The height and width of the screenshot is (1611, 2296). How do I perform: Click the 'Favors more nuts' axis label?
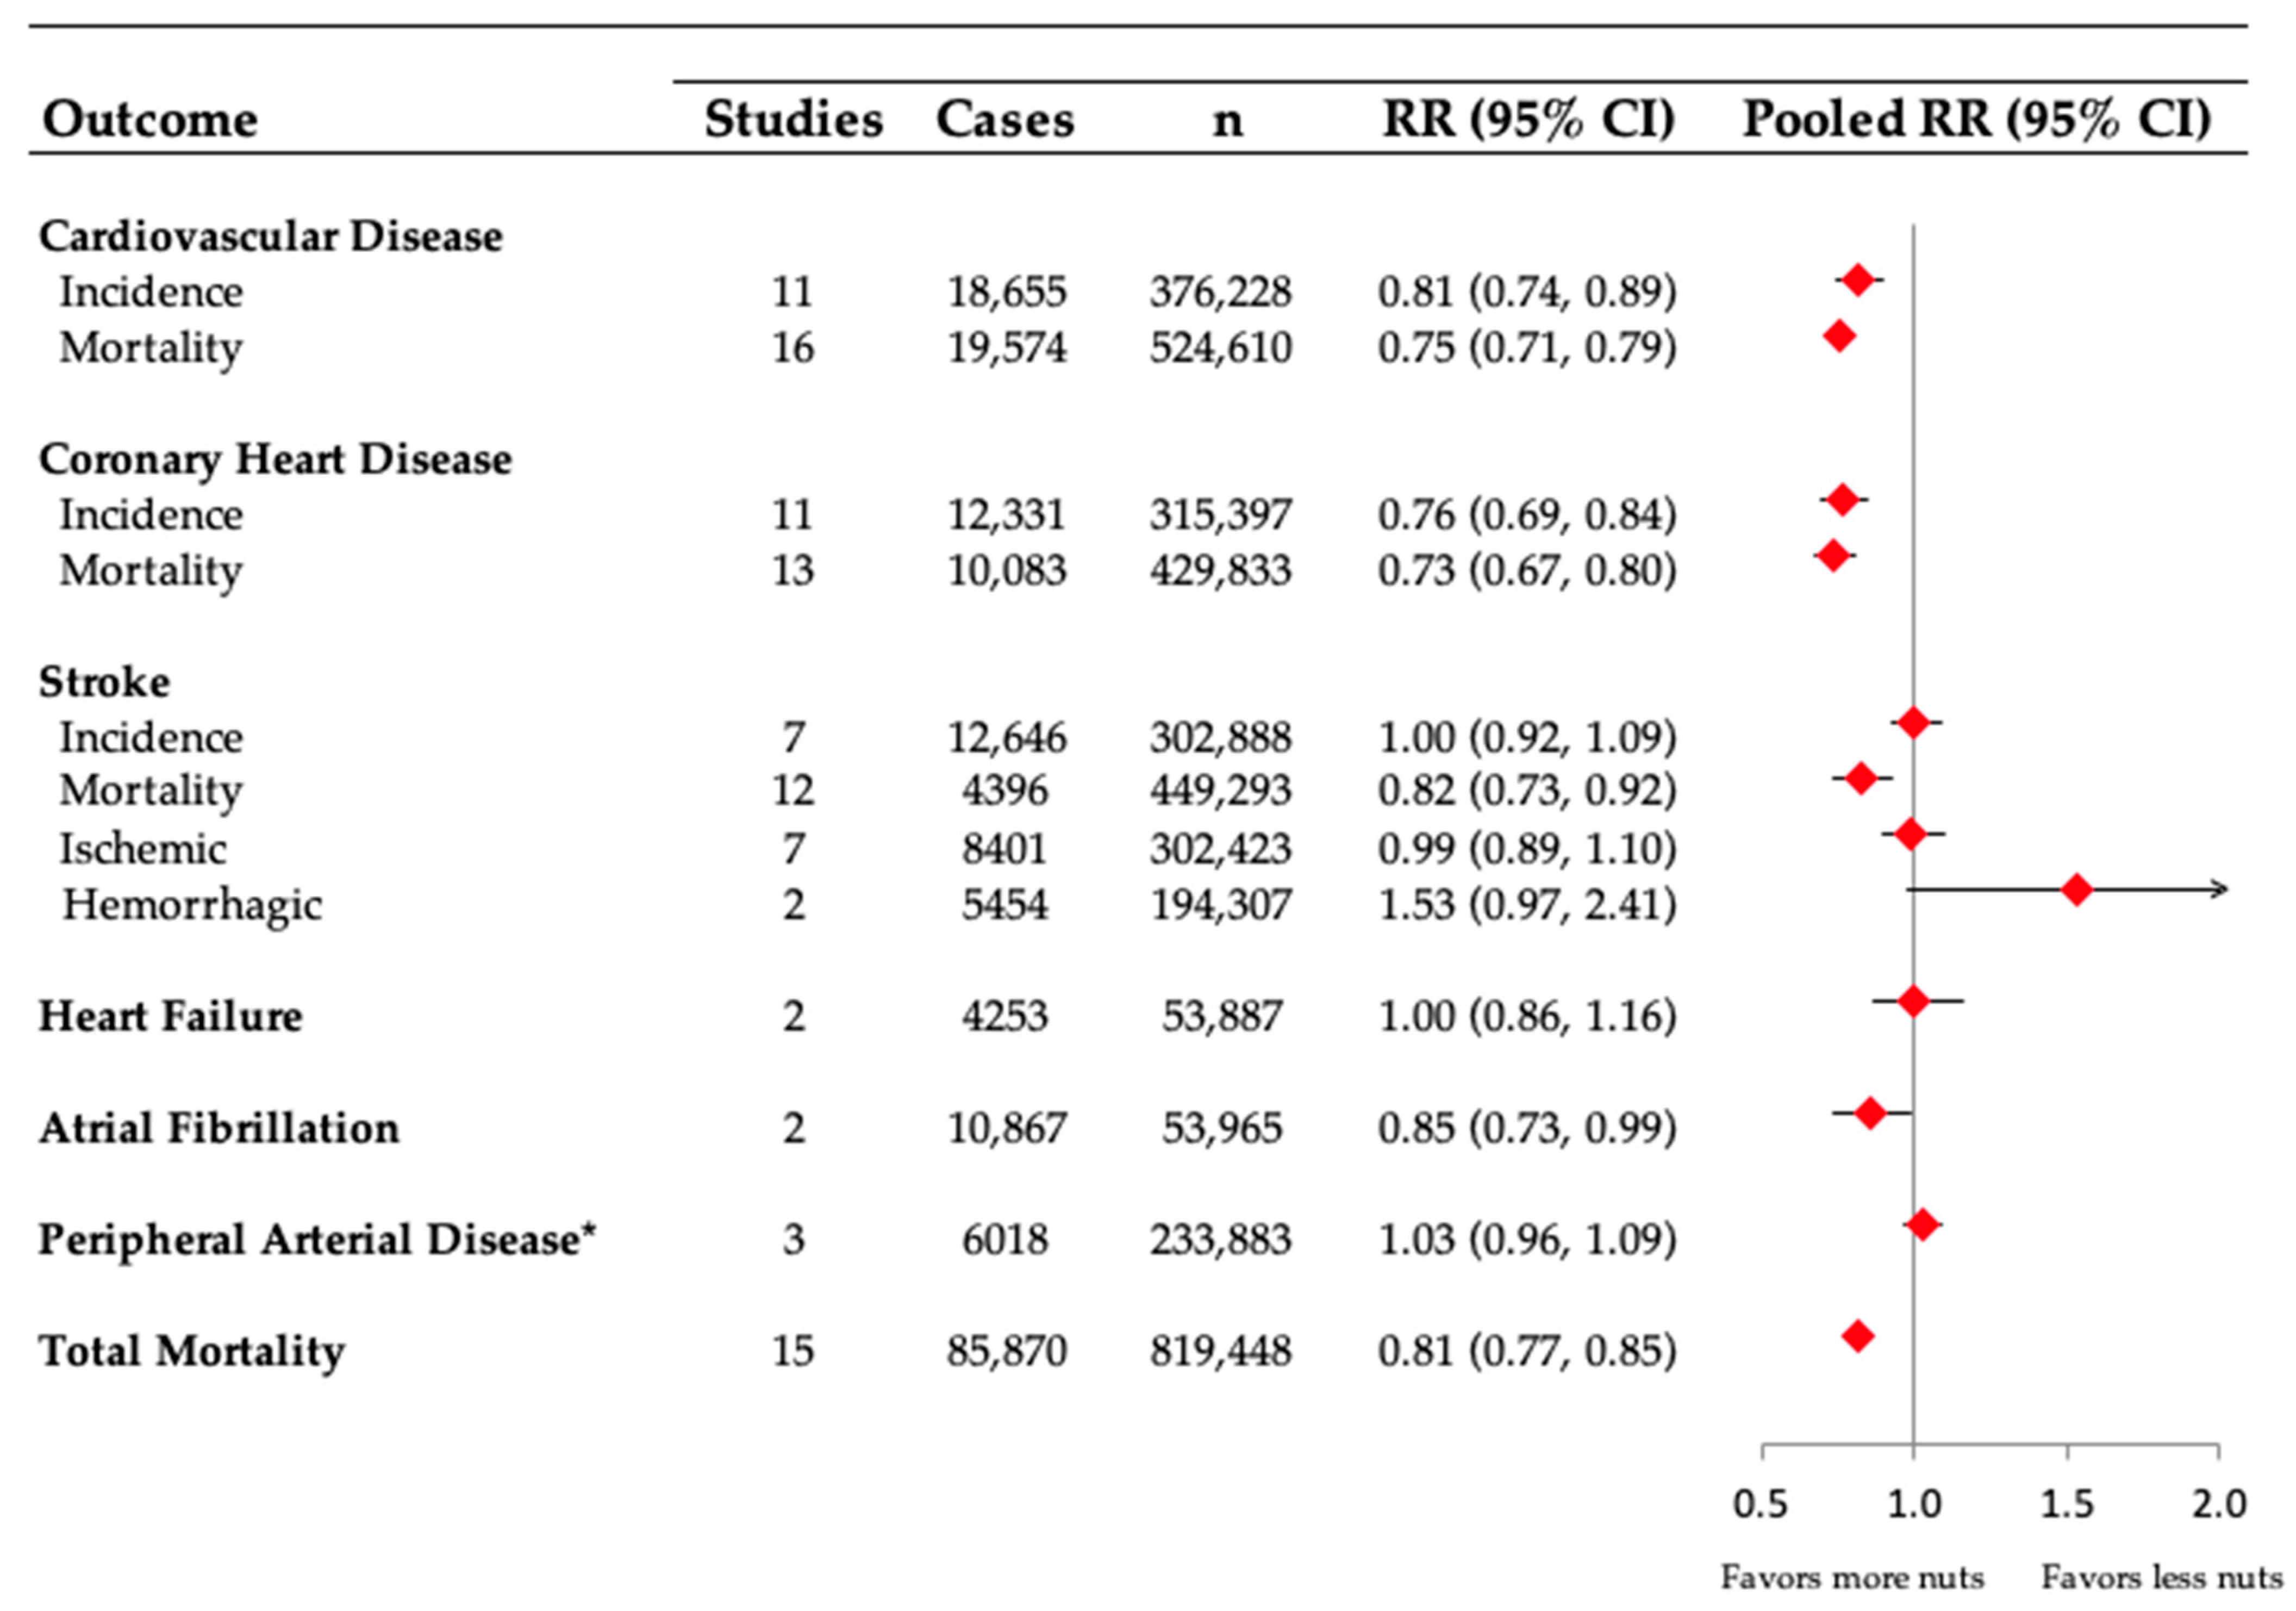[x=1852, y=1578]
